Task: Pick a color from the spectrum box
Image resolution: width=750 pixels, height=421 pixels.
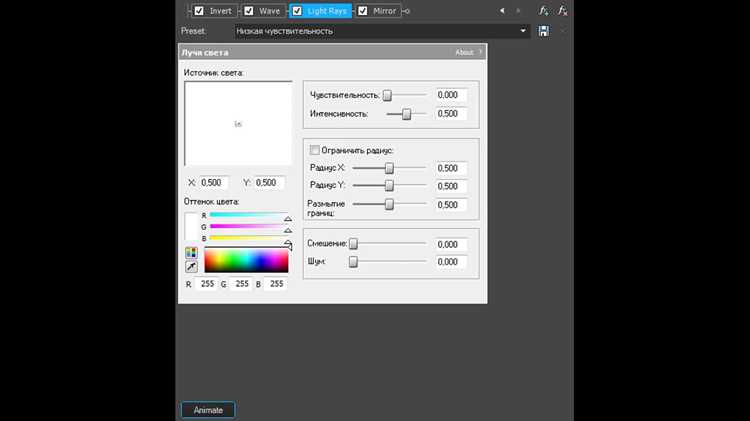Action: point(246,260)
